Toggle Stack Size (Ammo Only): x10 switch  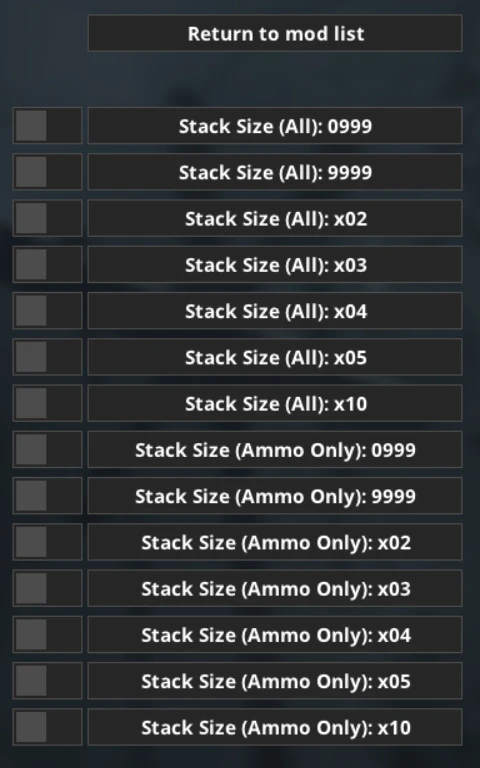[47, 727]
